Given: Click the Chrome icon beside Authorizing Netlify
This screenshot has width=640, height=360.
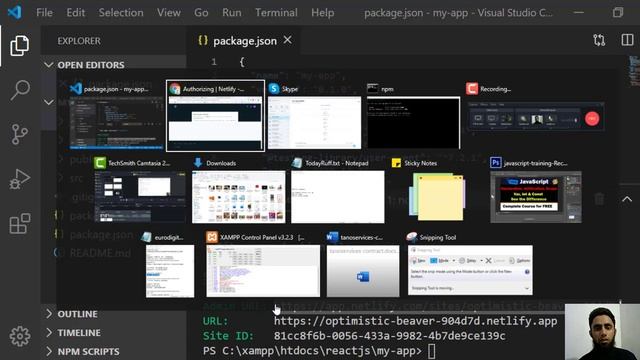Looking at the screenshot, I should pyautogui.click(x=175, y=89).
